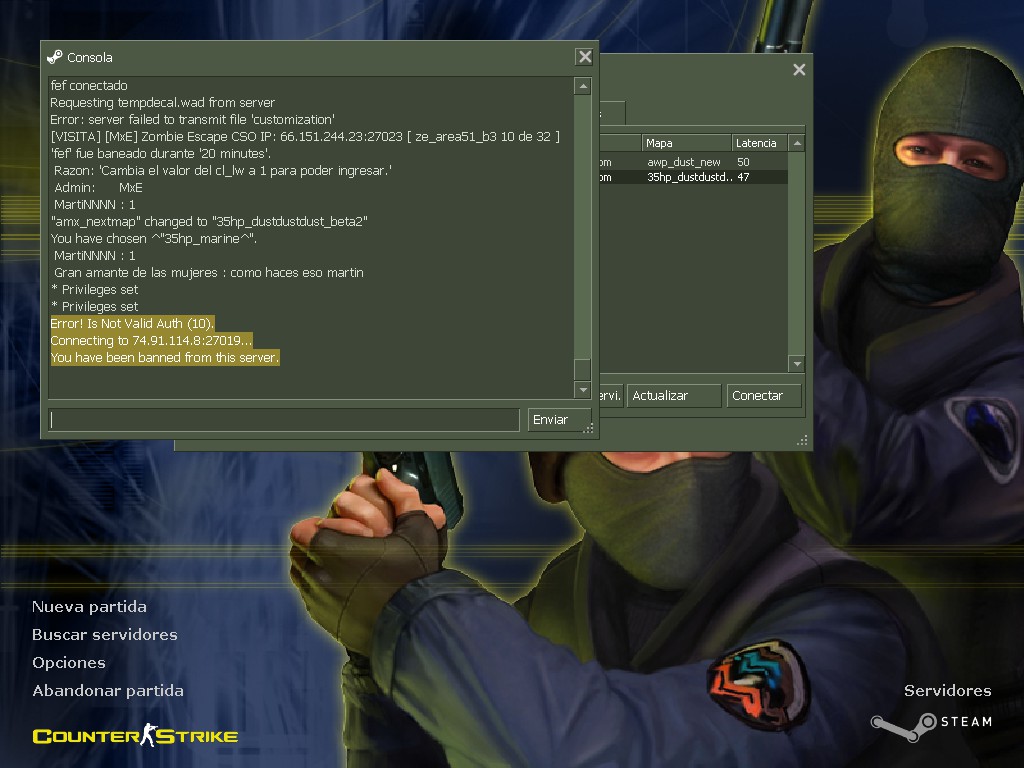Click the partially hidden server browser tab

point(613,112)
